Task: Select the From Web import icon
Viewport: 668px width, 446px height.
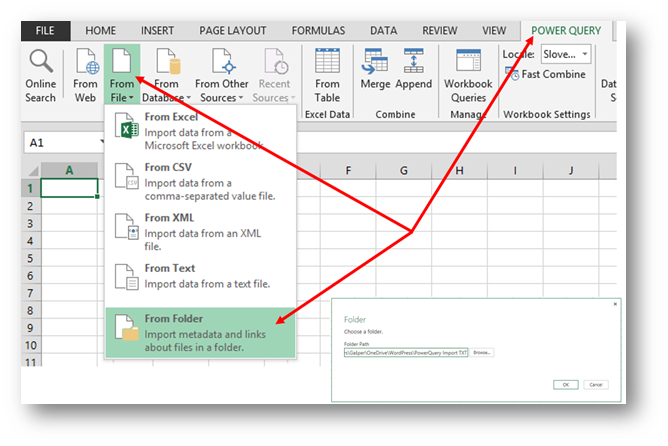Action: point(85,75)
